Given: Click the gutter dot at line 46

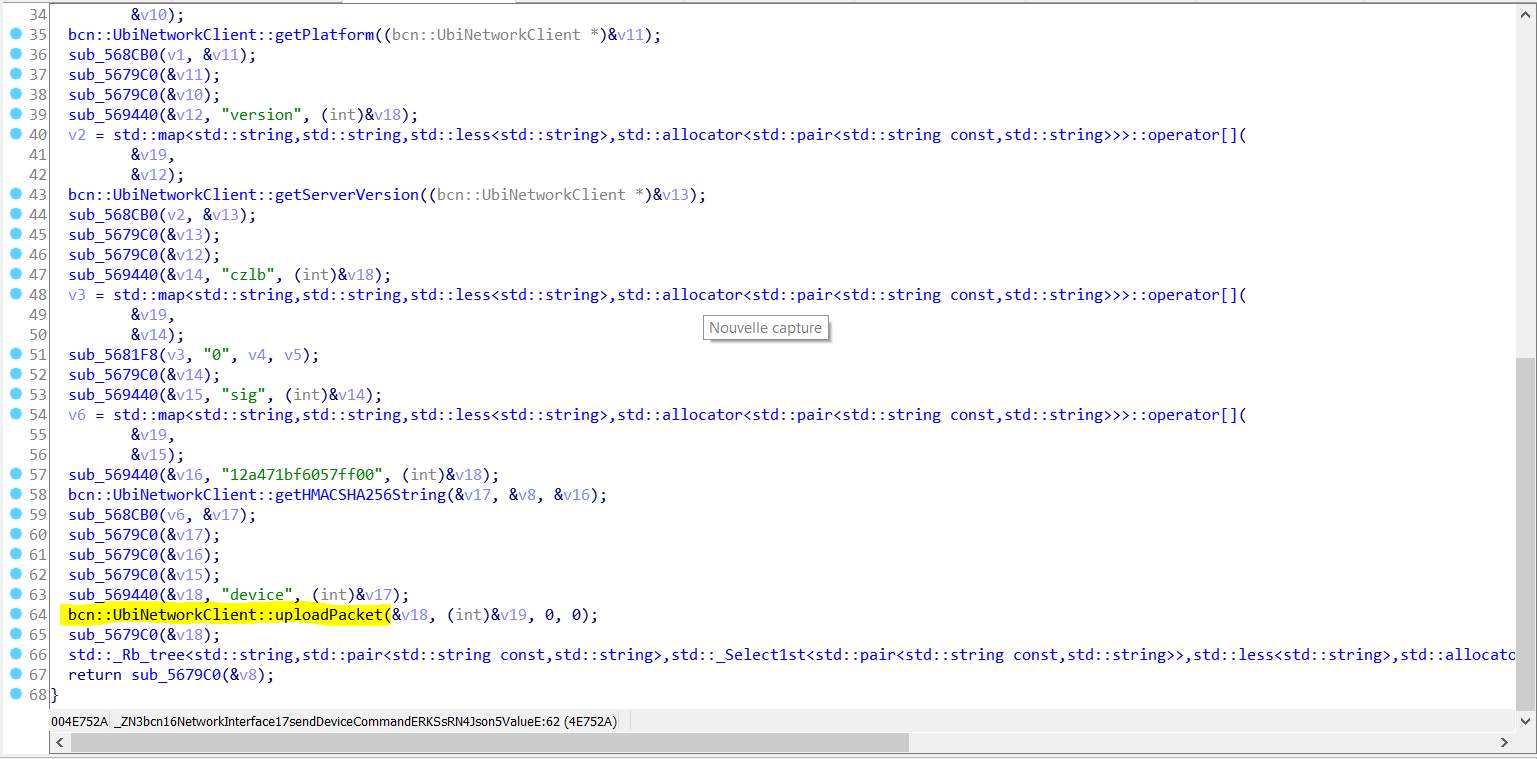Looking at the screenshot, I should [x=15, y=254].
